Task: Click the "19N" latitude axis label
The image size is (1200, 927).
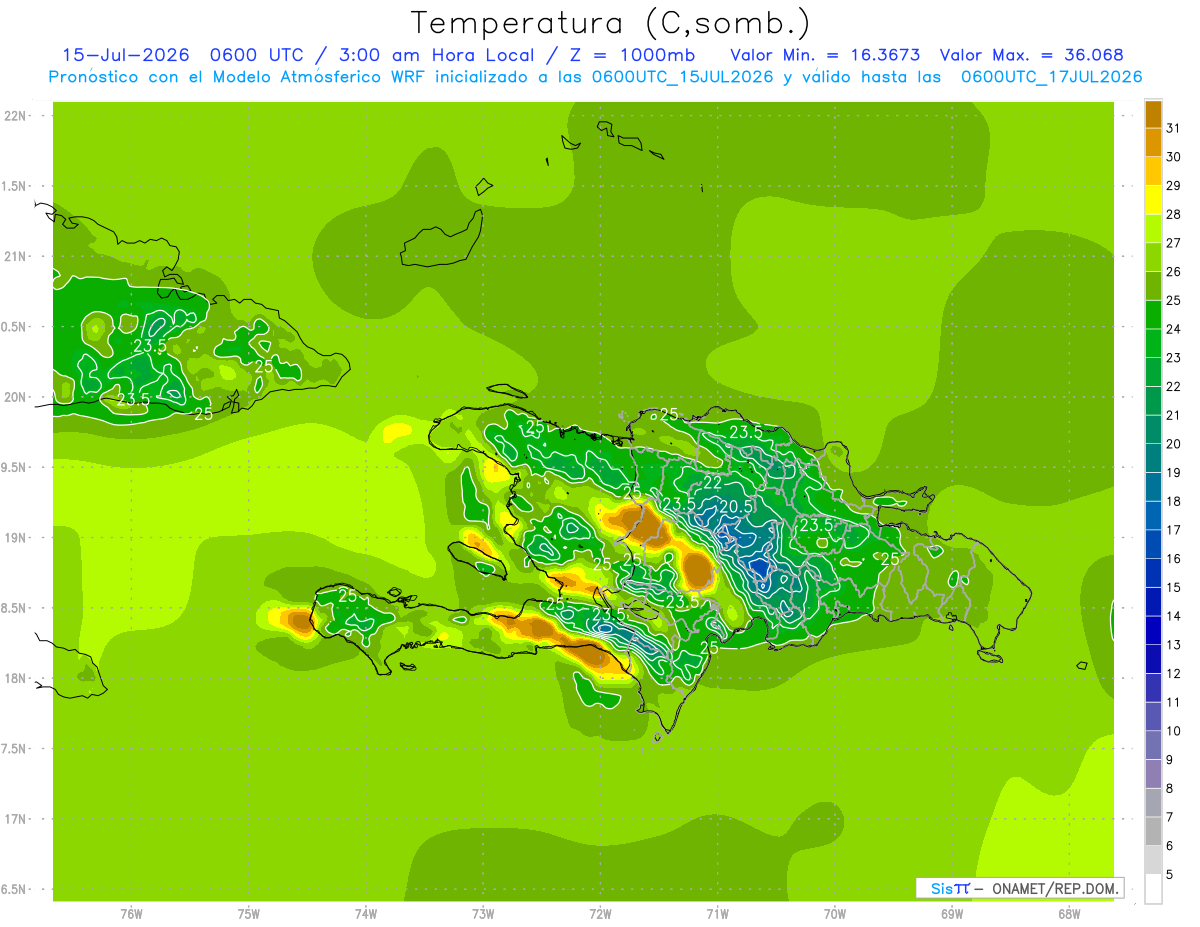Action: (x=17, y=538)
